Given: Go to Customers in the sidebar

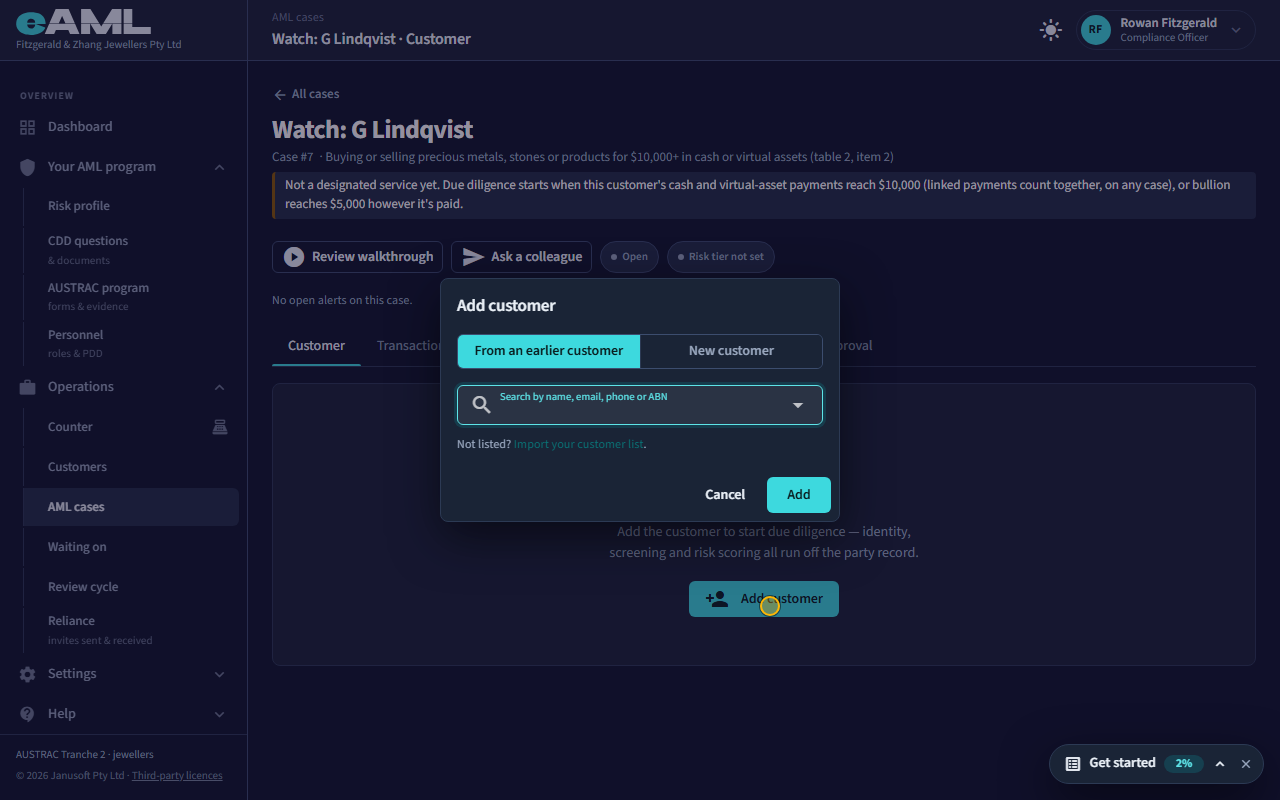Looking at the screenshot, I should pyautogui.click(x=131, y=467).
